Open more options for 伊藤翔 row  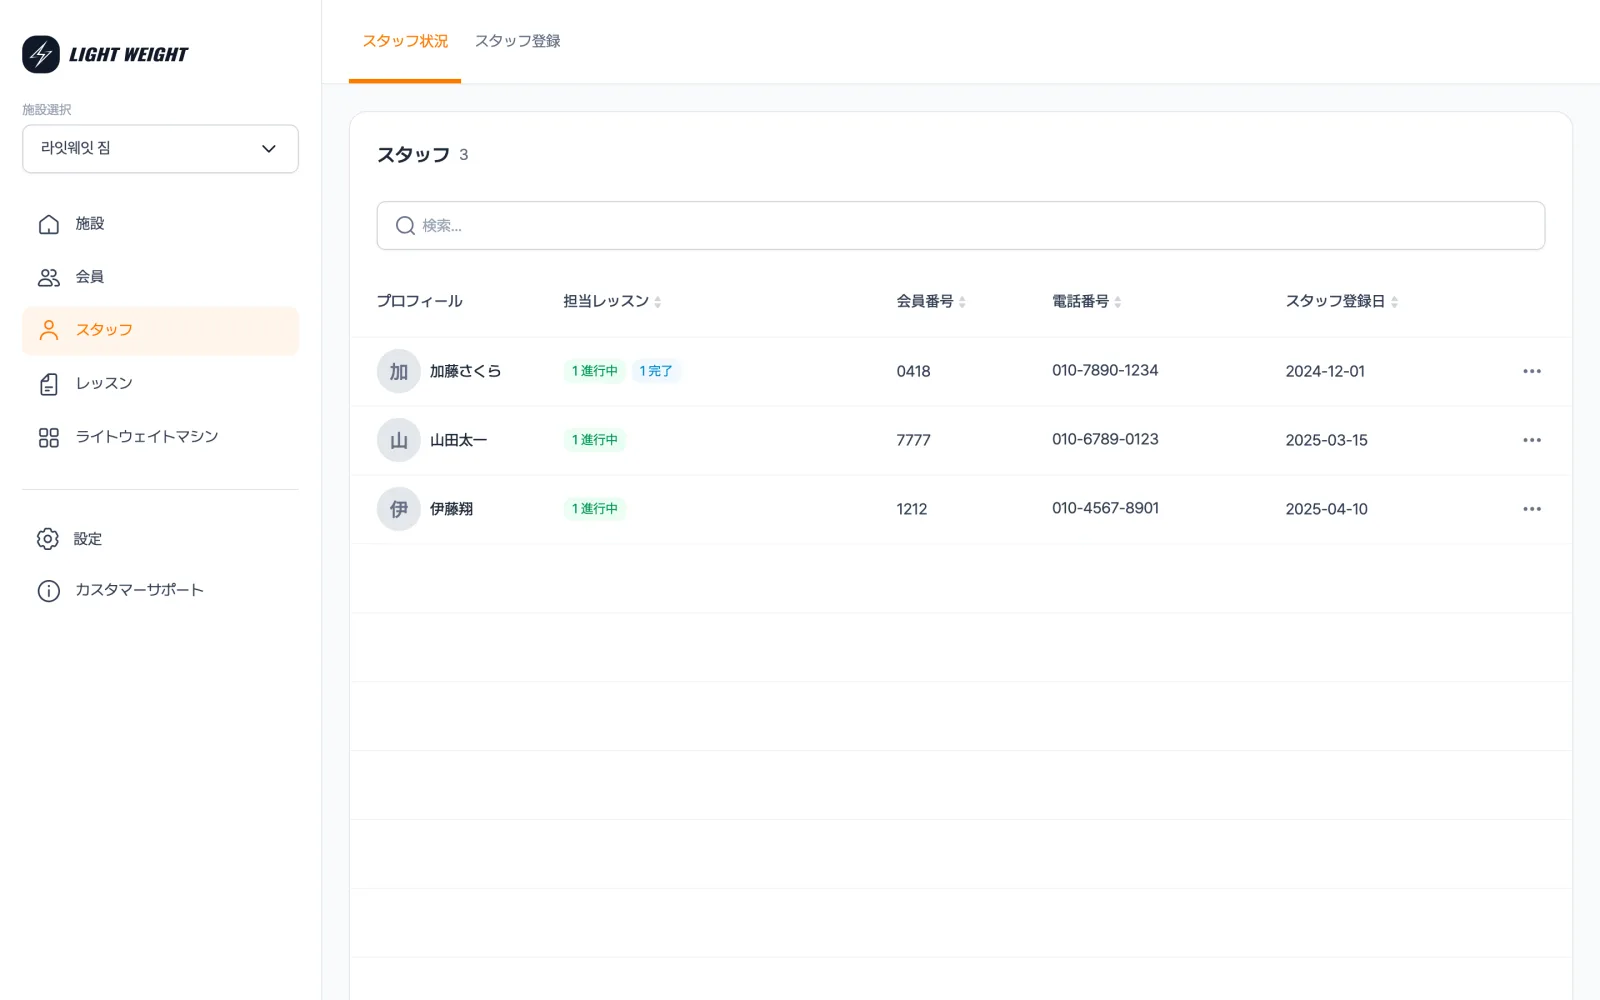pos(1532,509)
